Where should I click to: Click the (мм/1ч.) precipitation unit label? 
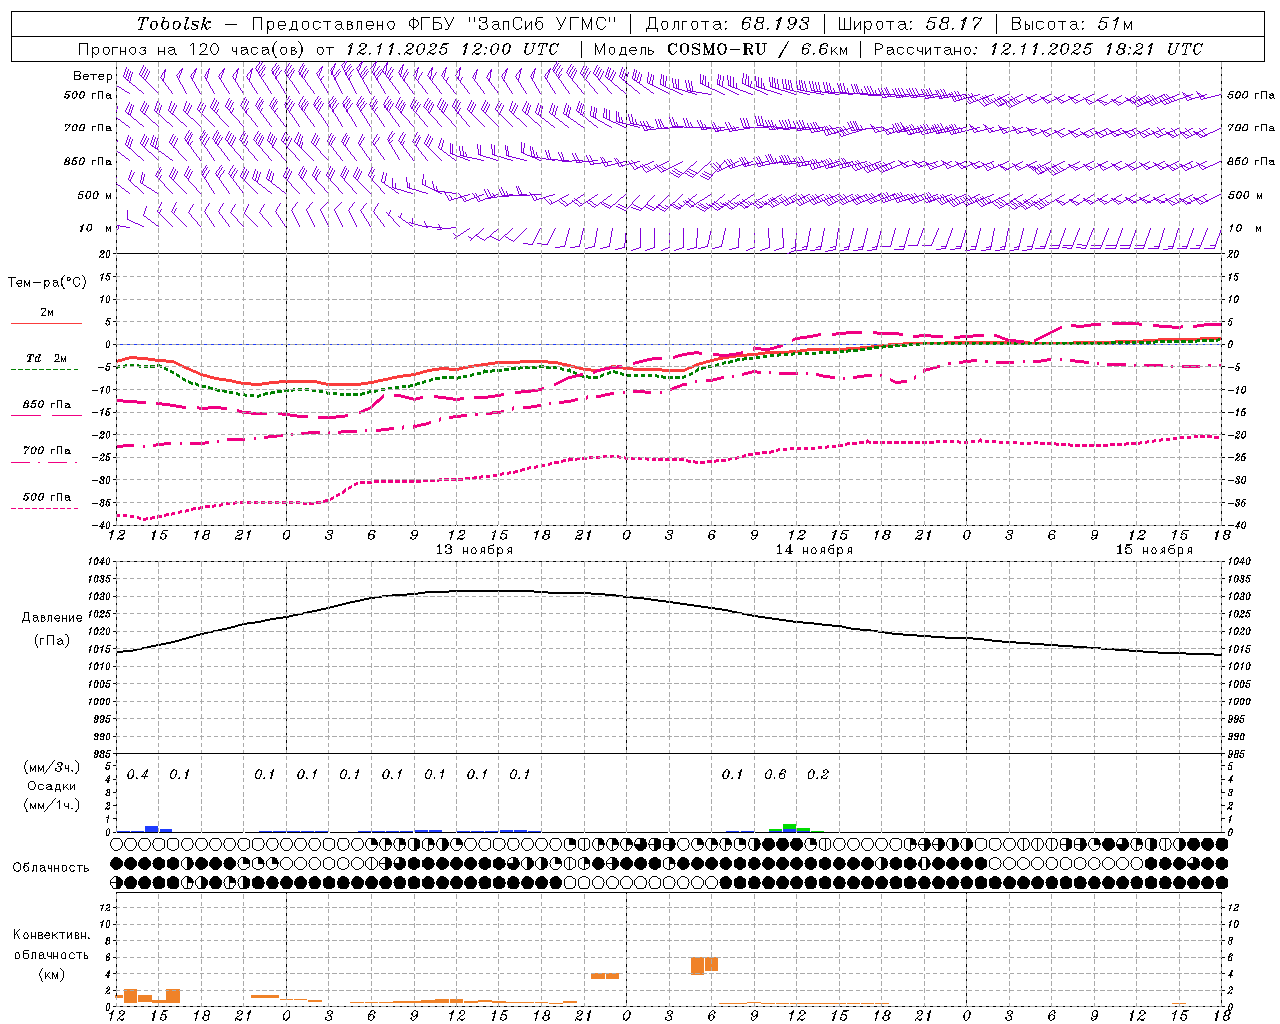click(51, 805)
